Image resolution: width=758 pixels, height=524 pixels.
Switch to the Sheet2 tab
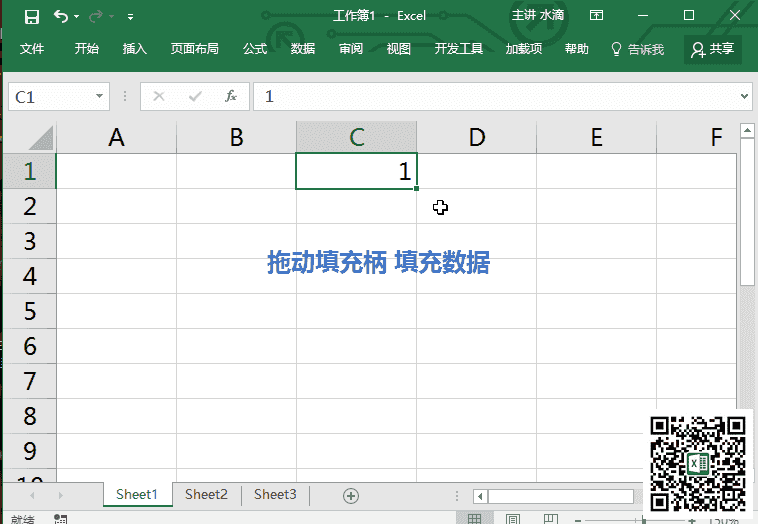[206, 495]
